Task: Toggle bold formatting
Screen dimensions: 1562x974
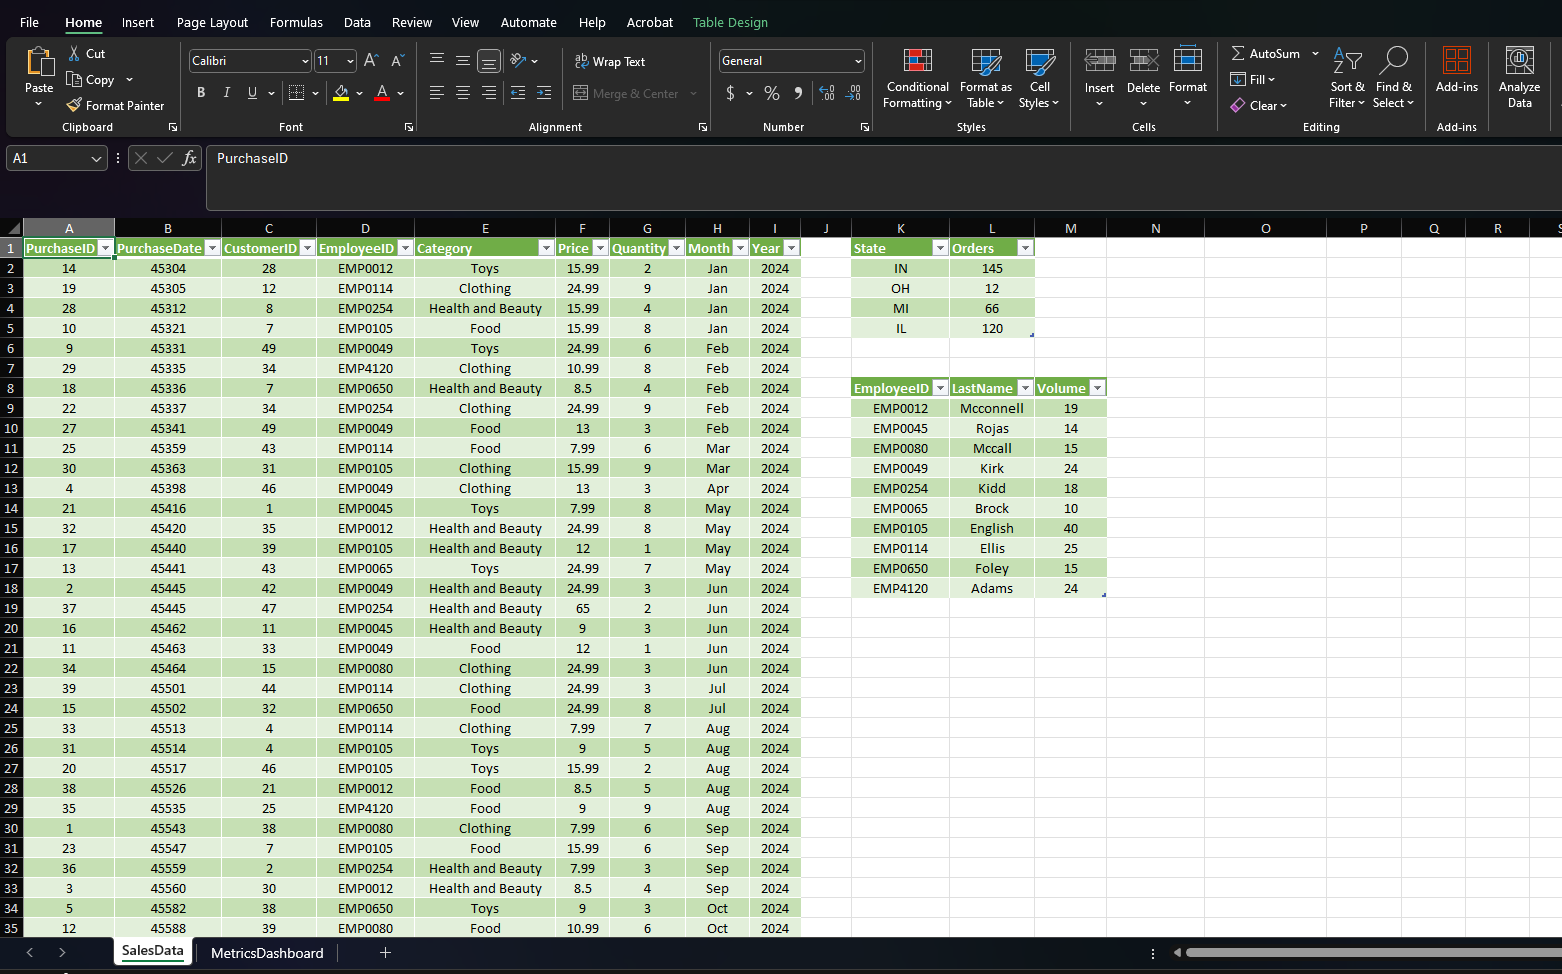Action: [201, 92]
